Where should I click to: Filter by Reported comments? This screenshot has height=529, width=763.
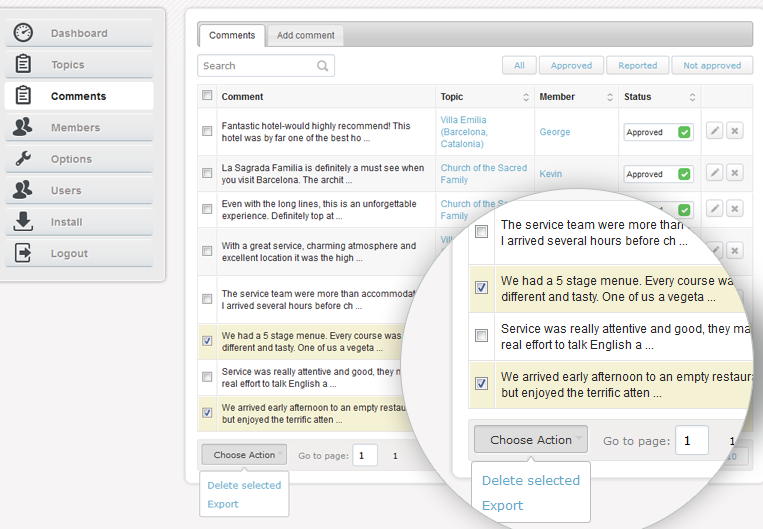pyautogui.click(x=637, y=65)
